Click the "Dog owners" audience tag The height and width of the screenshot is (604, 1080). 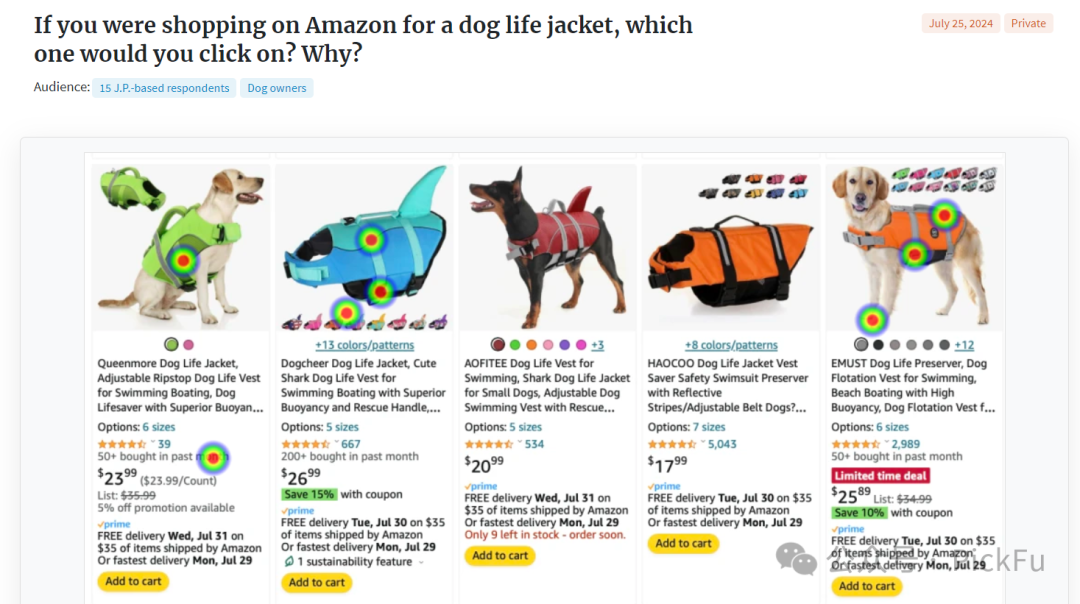(x=276, y=88)
